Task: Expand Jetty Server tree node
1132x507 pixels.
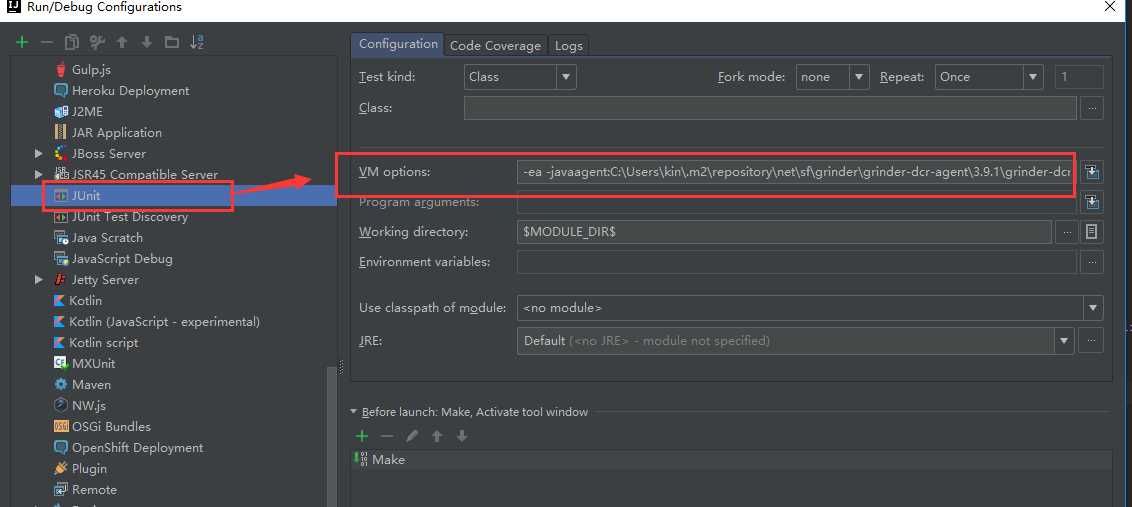Action: coord(39,280)
